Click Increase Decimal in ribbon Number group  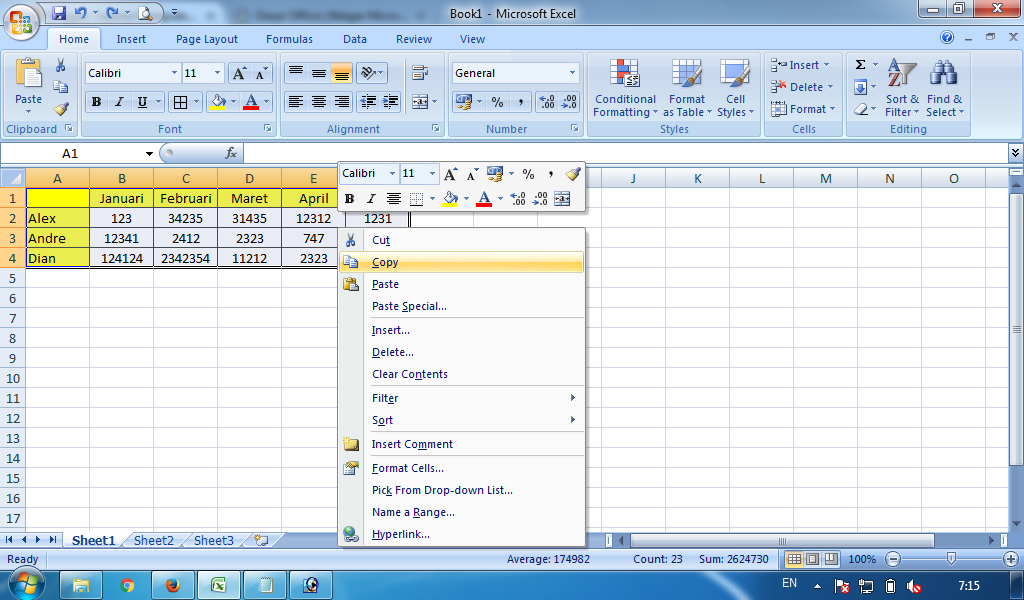click(x=547, y=102)
